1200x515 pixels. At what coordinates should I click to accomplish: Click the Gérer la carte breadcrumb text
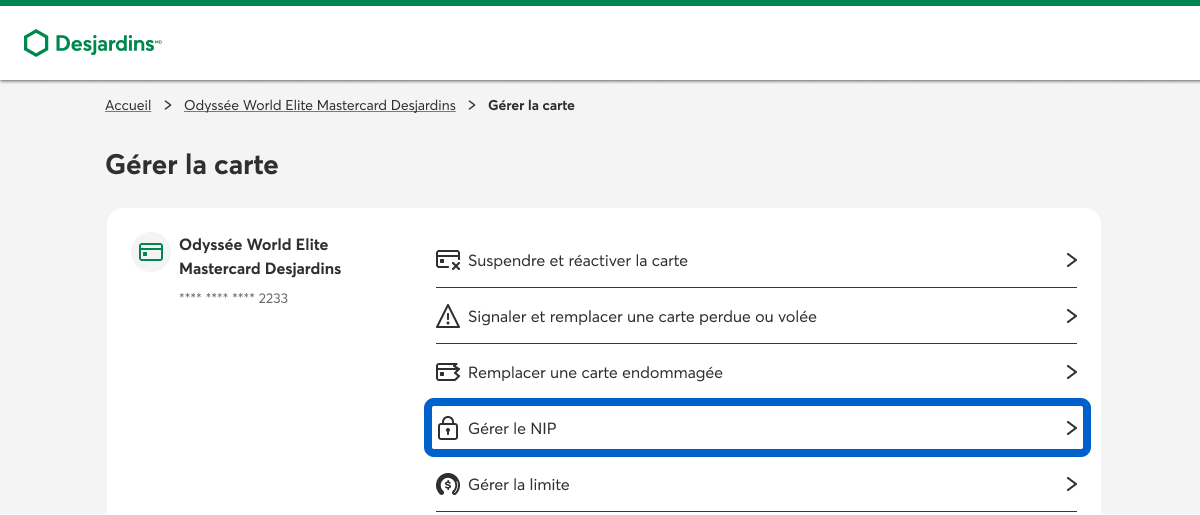[531, 105]
